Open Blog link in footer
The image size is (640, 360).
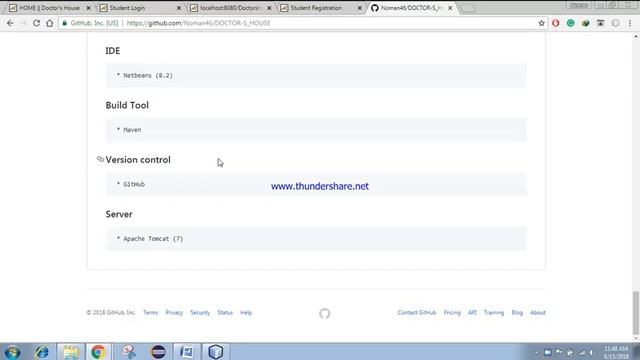[x=517, y=313]
